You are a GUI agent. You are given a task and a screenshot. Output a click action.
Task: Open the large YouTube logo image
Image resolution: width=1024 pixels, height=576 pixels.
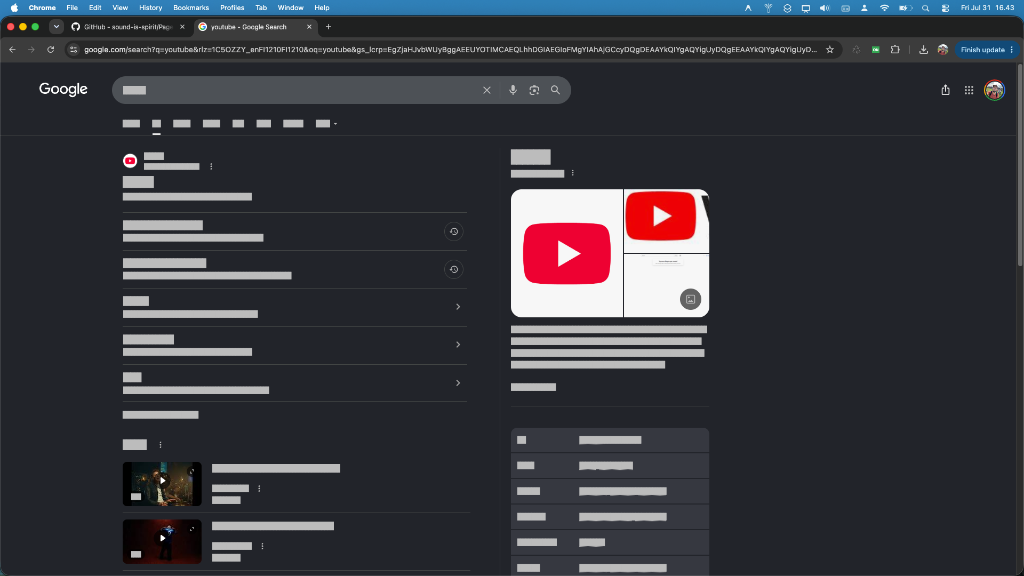pos(567,253)
